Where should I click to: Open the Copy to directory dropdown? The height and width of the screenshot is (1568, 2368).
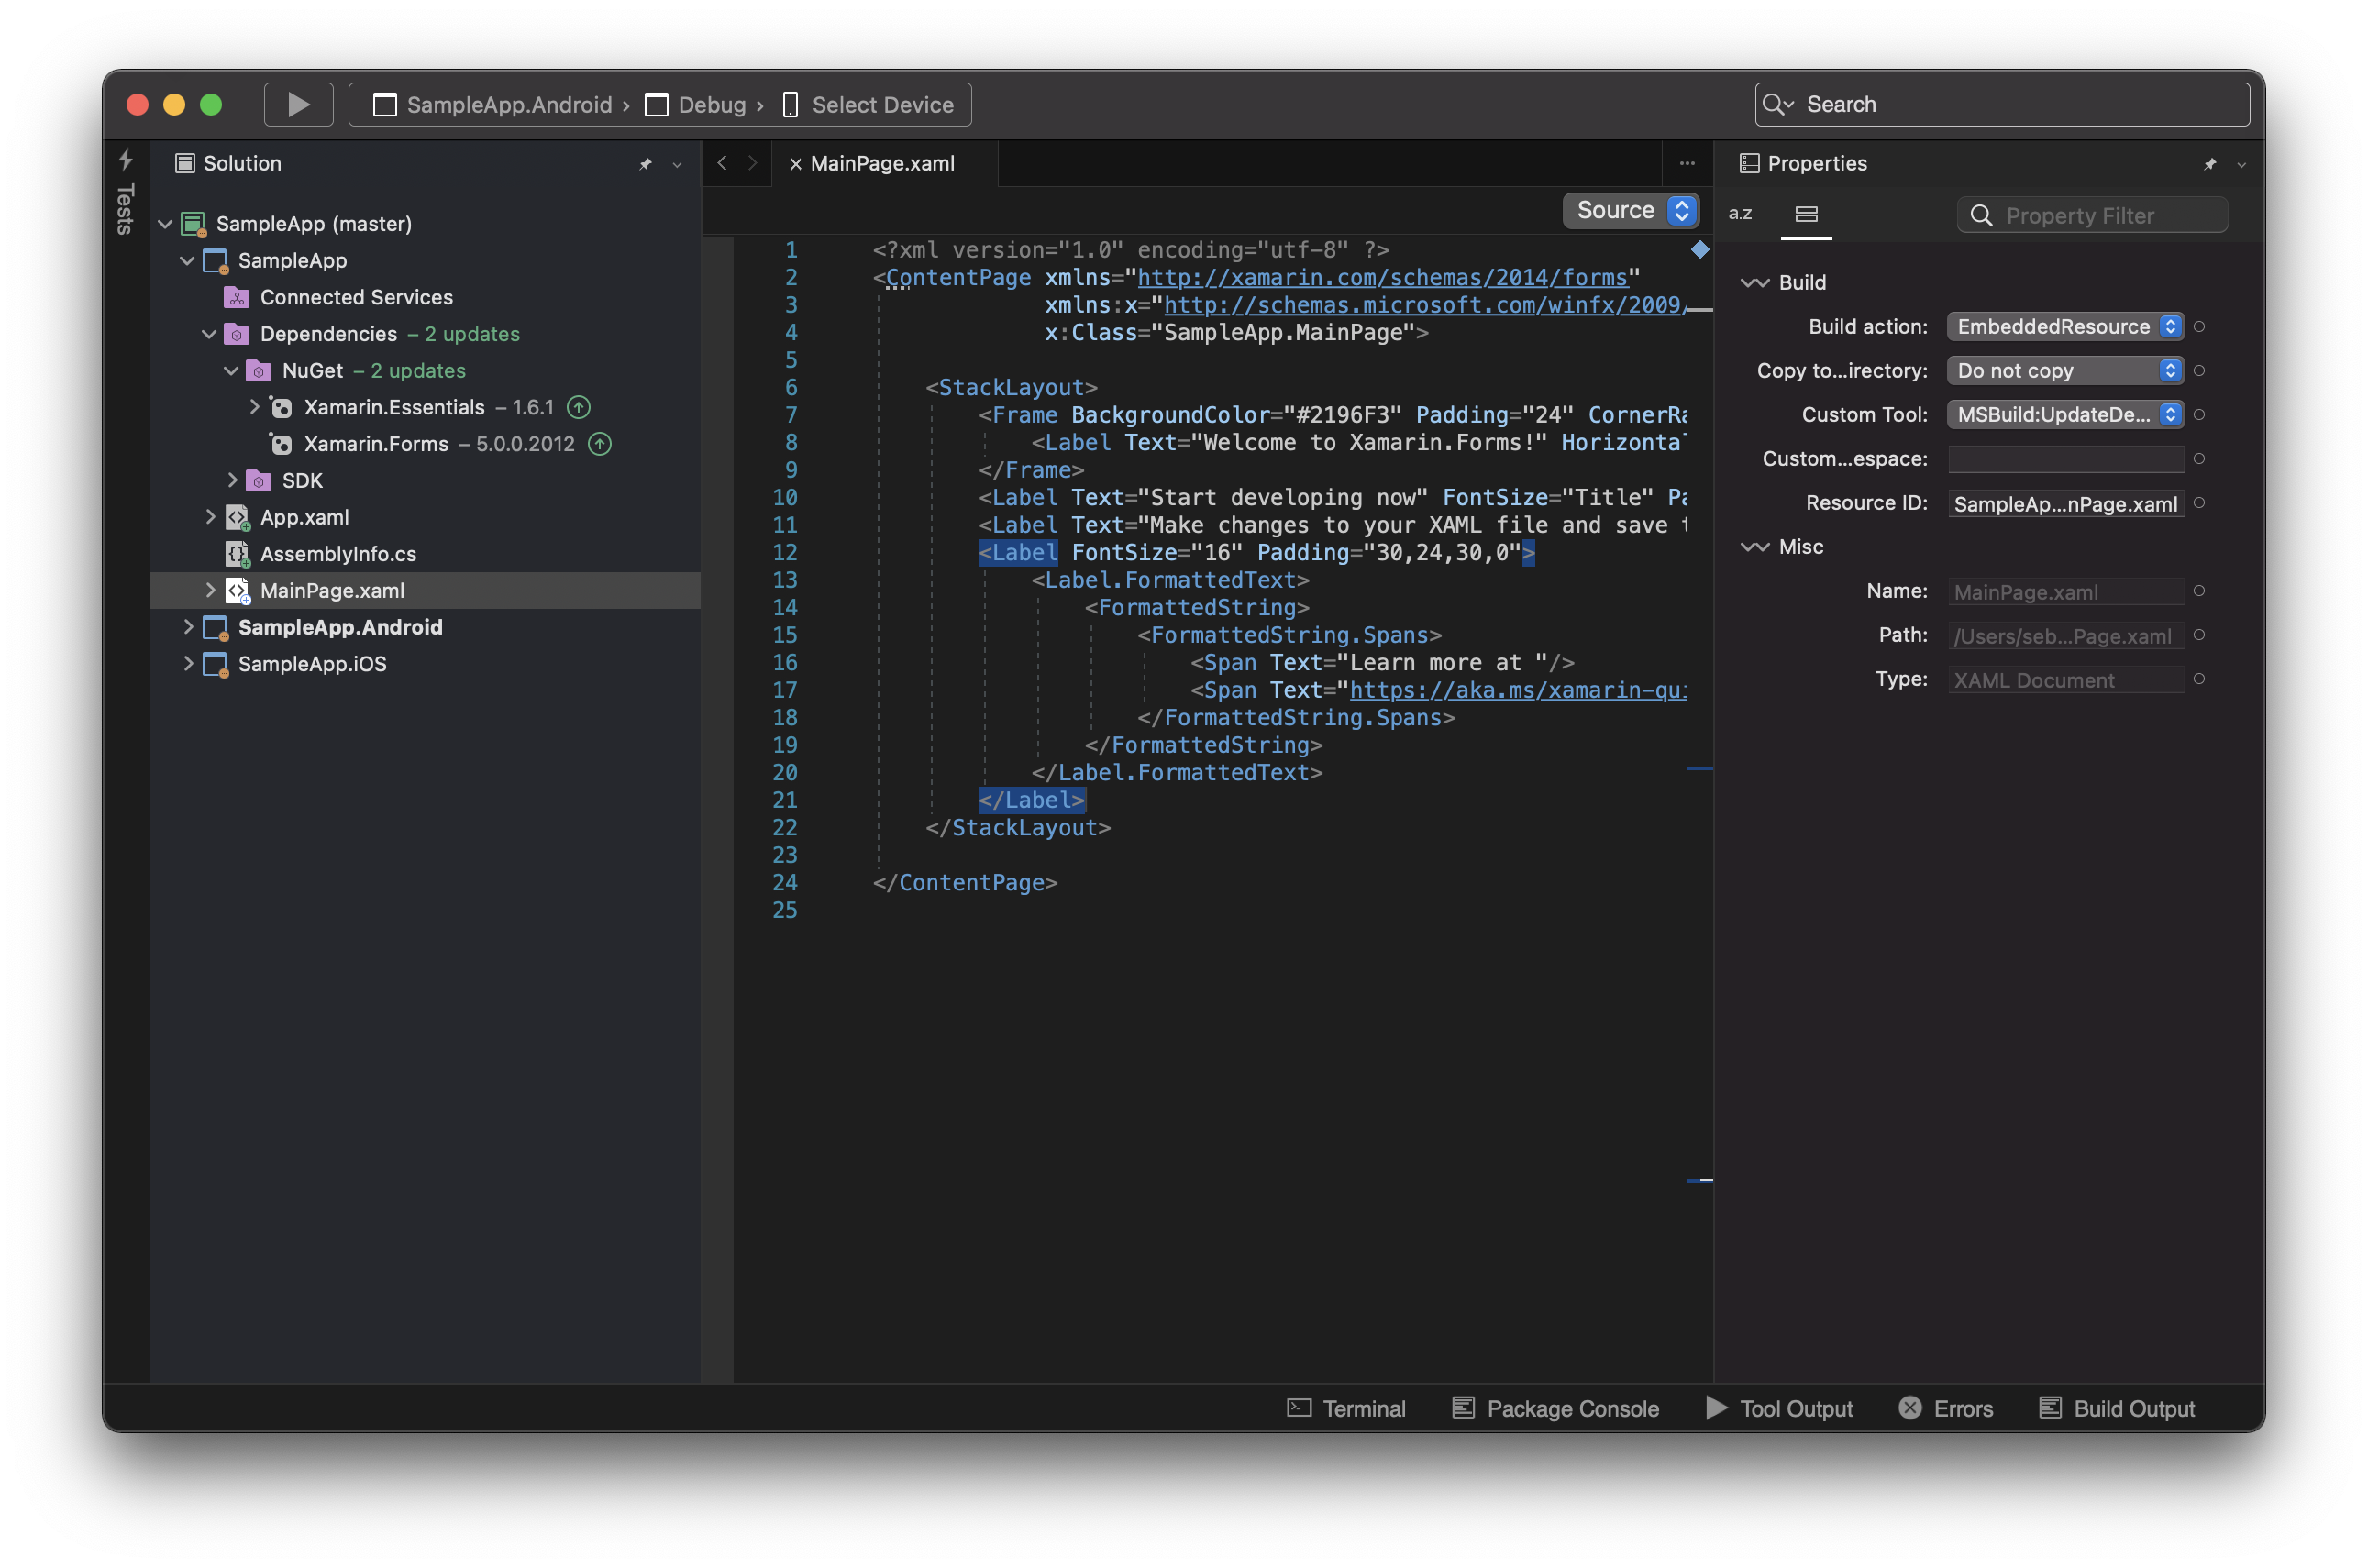2064,371
